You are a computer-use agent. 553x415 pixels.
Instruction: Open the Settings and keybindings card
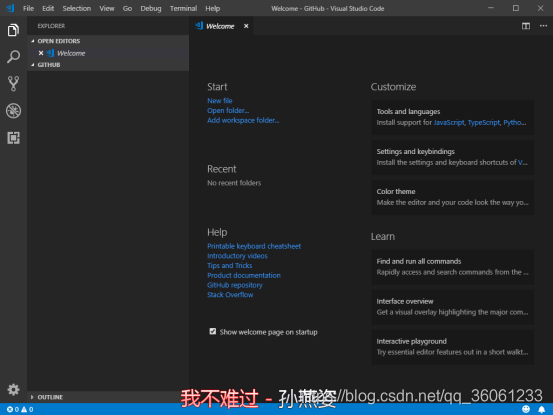(x=452, y=157)
